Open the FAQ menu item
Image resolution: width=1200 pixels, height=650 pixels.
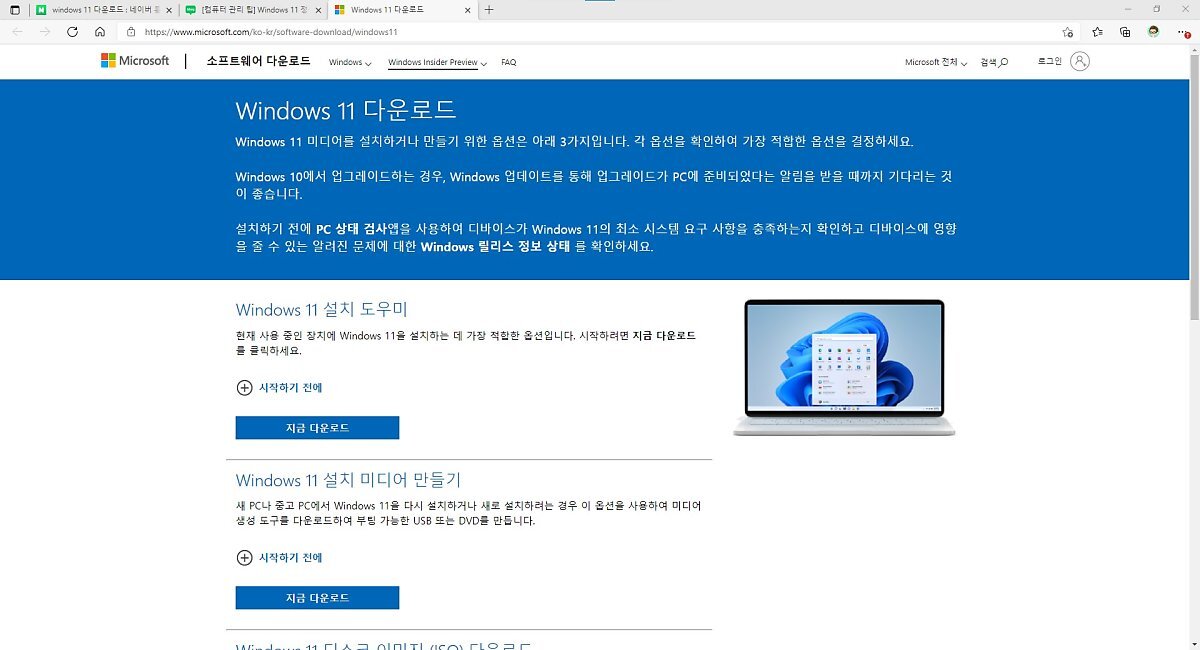pyautogui.click(x=509, y=62)
